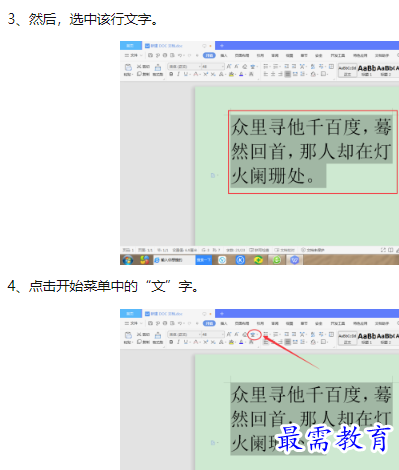Increase indent in step 3 screenshot ribbon

click(294, 66)
